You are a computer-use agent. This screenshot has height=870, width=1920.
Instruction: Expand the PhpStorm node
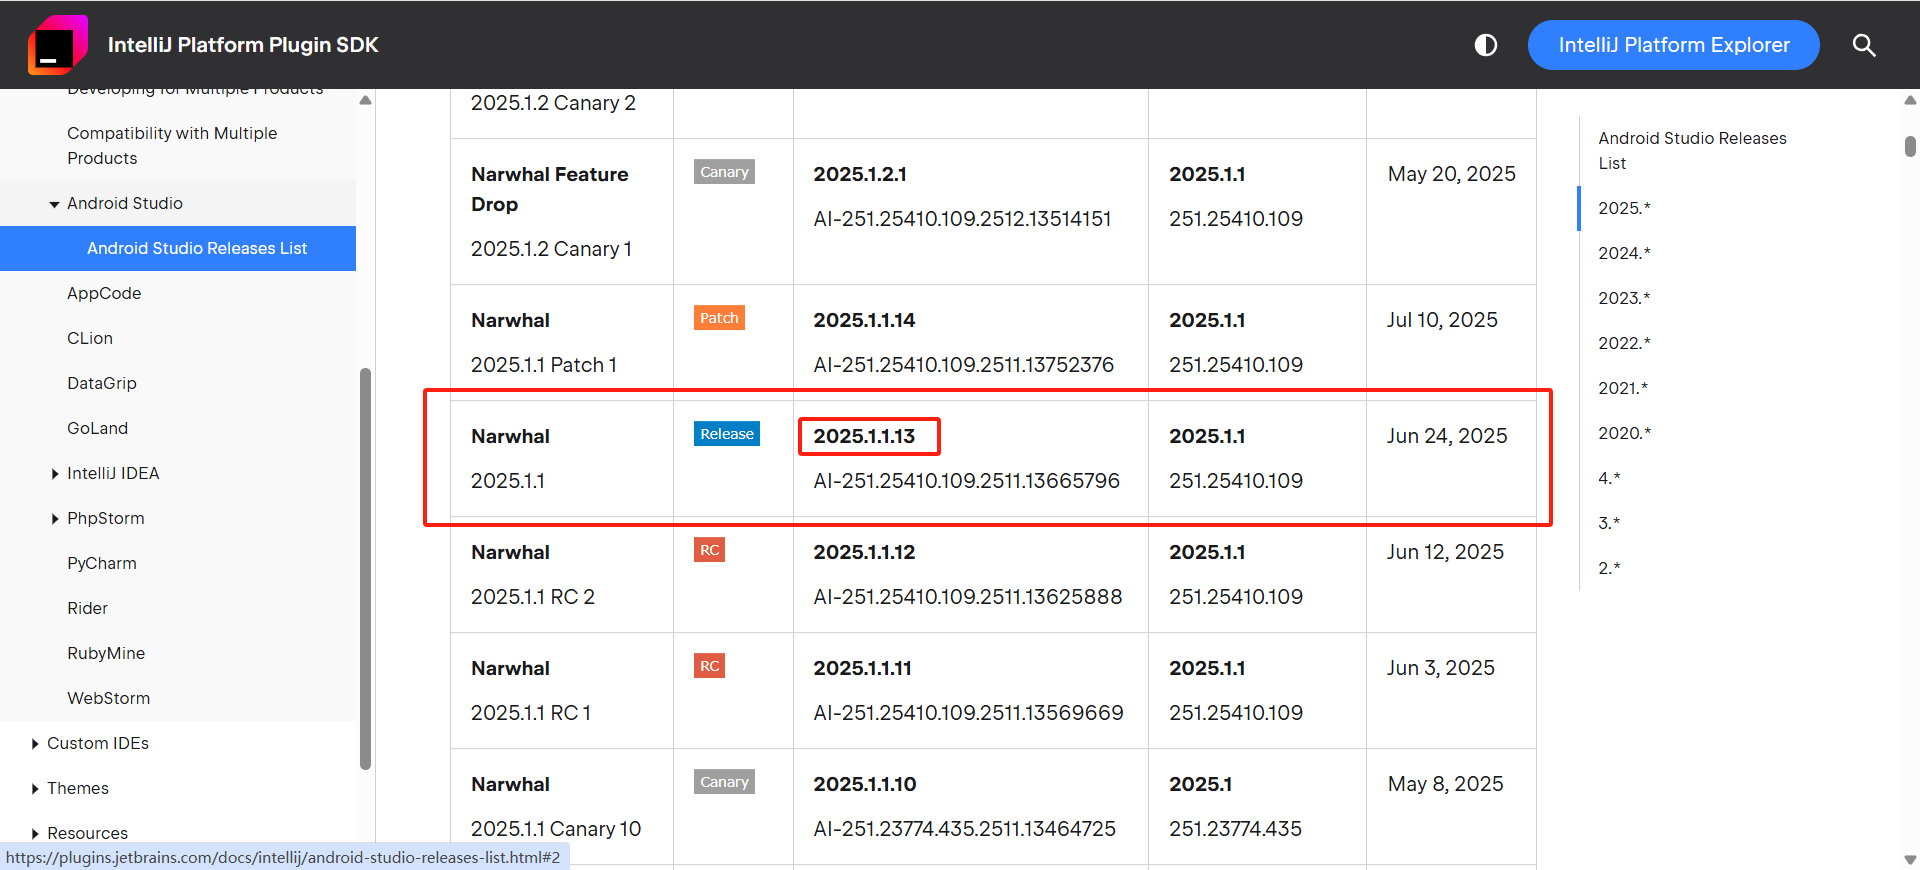55,519
